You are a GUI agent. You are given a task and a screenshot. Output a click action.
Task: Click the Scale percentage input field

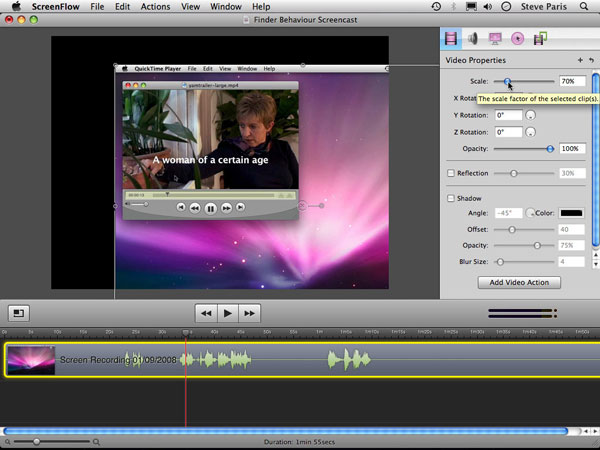click(572, 81)
